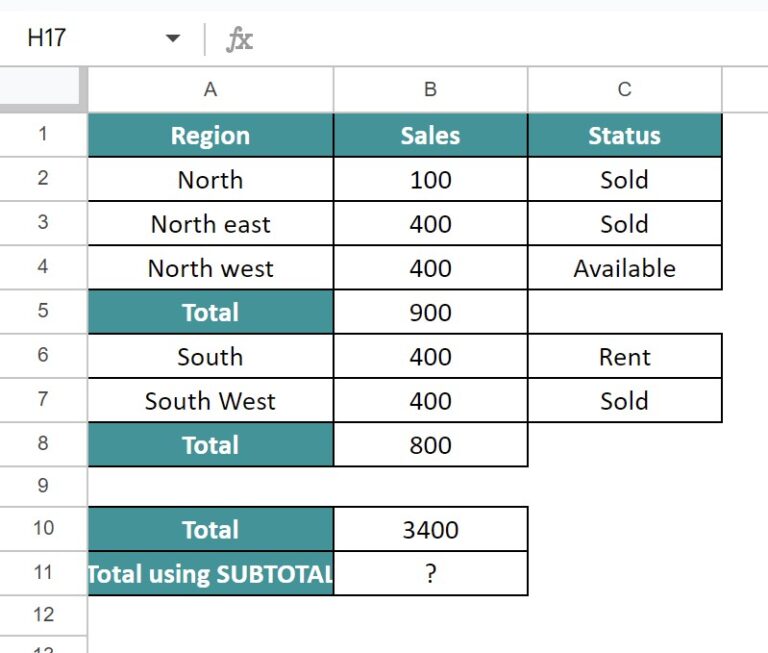Select the North east cell
The height and width of the screenshot is (653, 768).
(211, 223)
